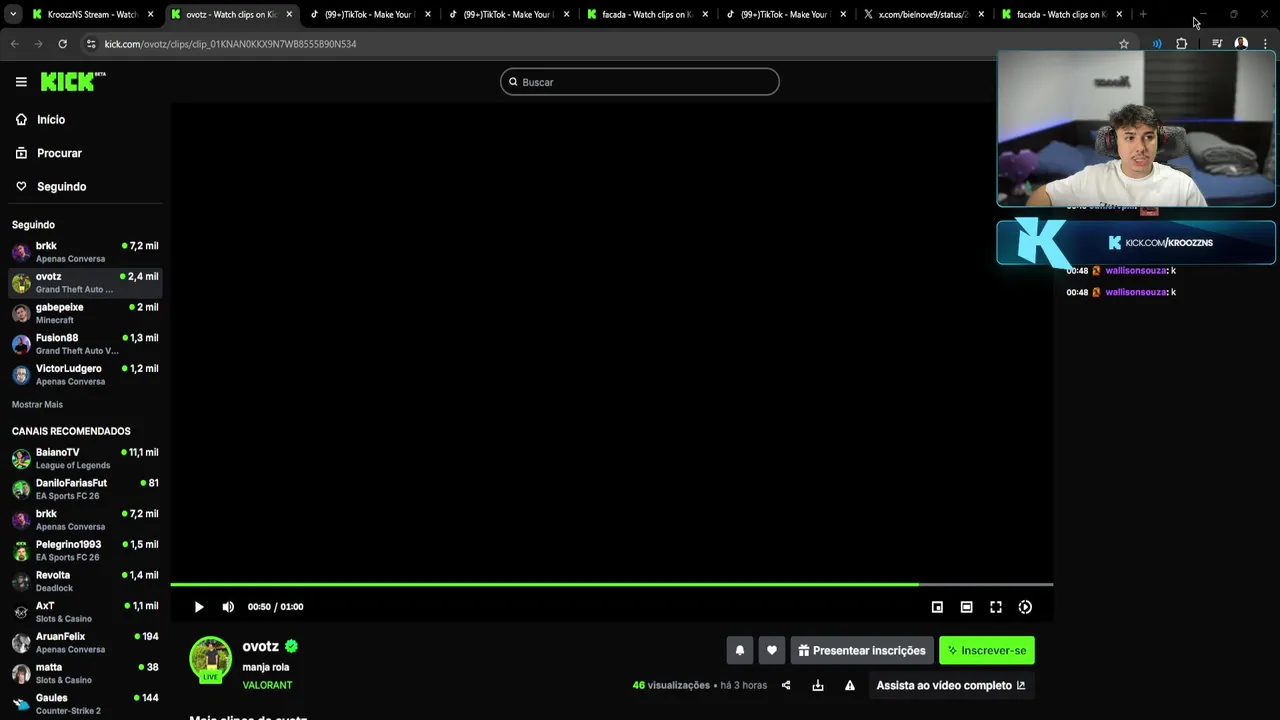Download the clip icon
This screenshot has width=1280, height=720.
click(818, 685)
